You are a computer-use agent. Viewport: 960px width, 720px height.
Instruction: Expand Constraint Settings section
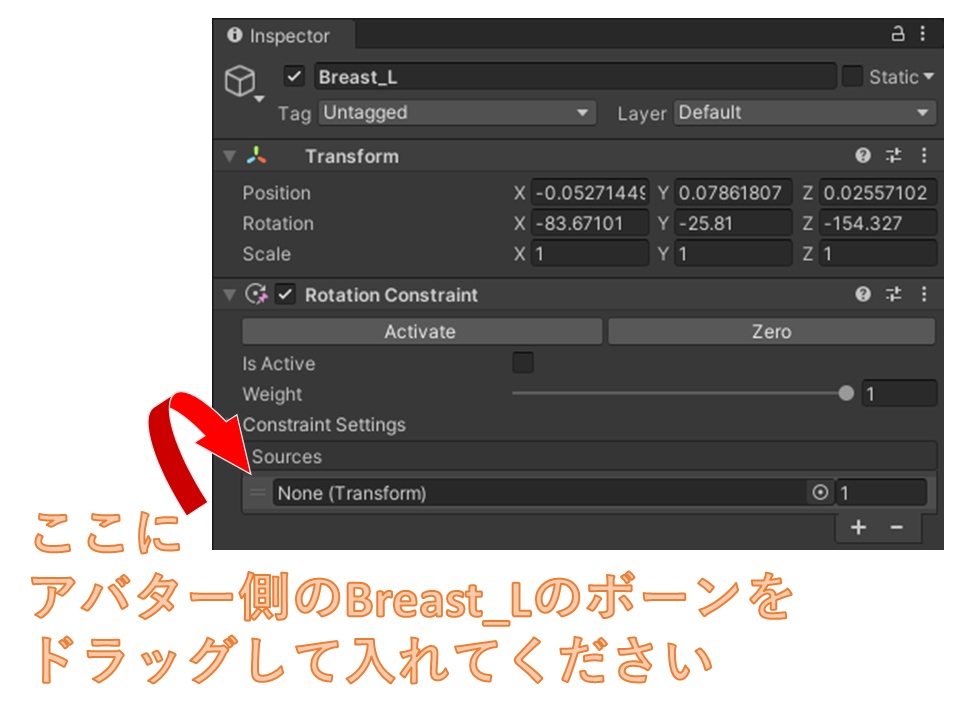[x=324, y=424]
